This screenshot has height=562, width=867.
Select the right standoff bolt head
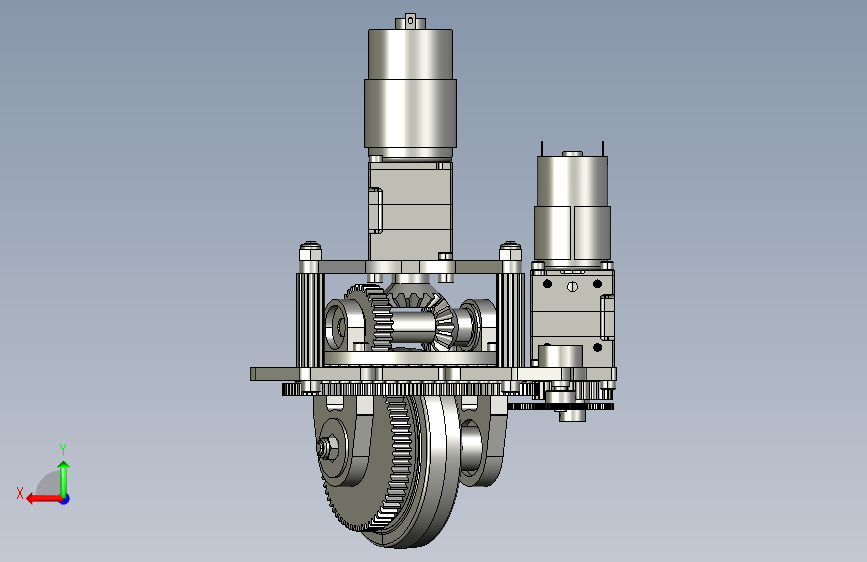(x=510, y=251)
